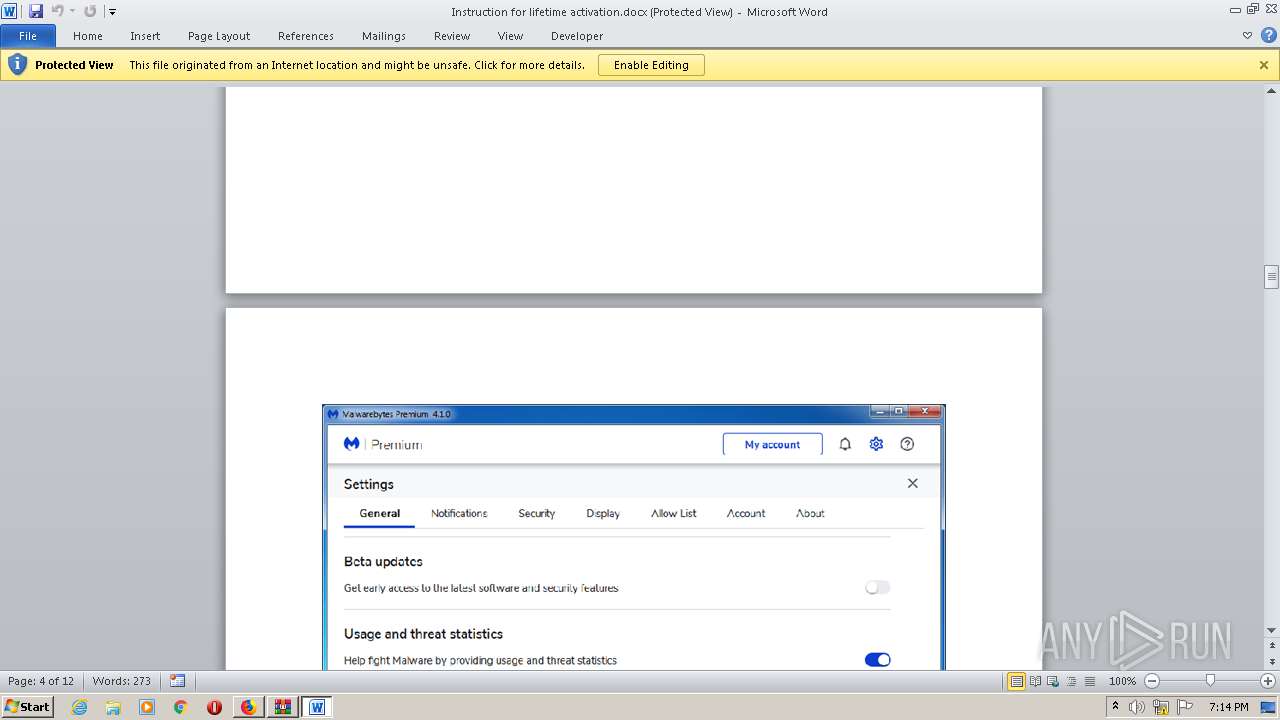Open WinRAR from the taskbar
1280x720 pixels.
pyautogui.click(x=282, y=707)
